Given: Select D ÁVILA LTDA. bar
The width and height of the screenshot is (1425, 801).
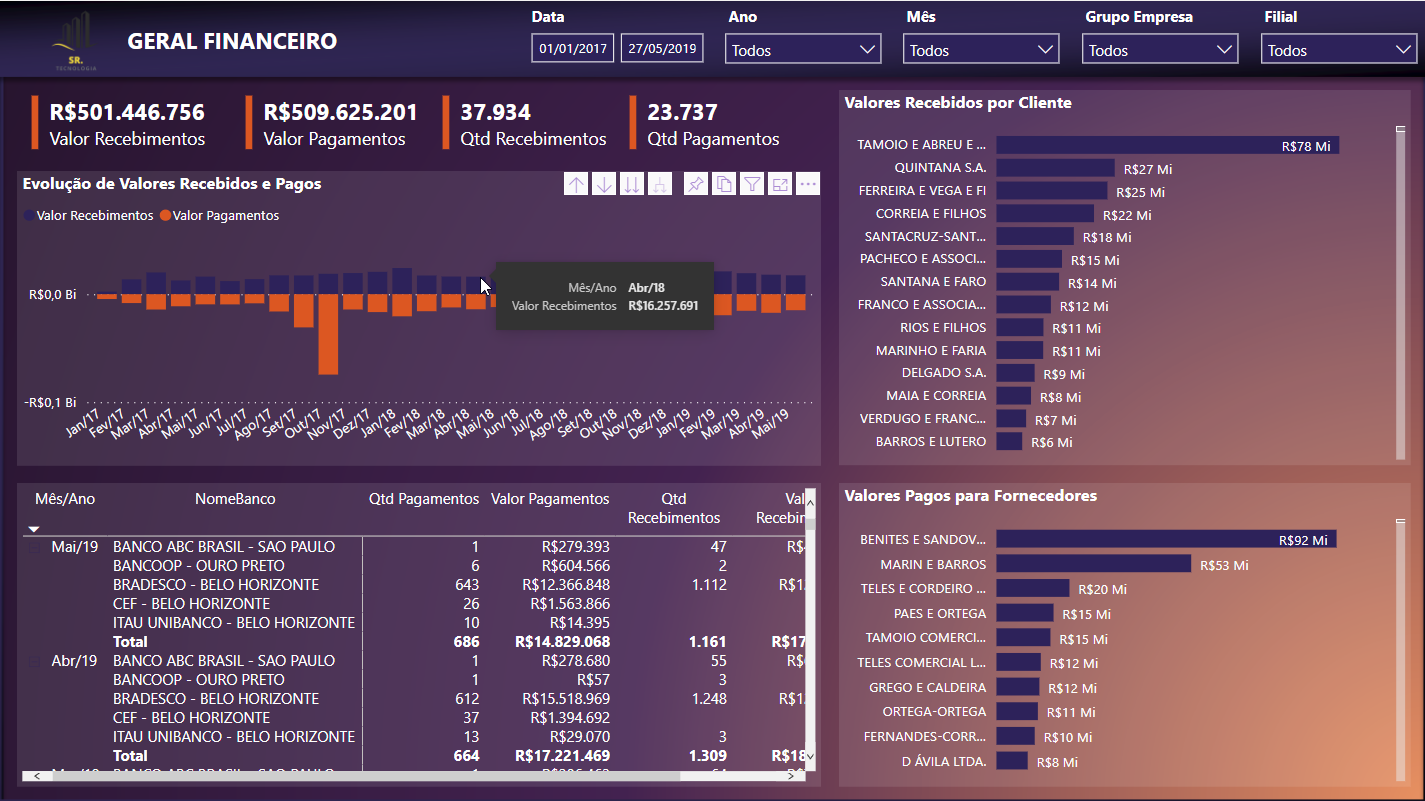Looking at the screenshot, I should click(1012, 761).
